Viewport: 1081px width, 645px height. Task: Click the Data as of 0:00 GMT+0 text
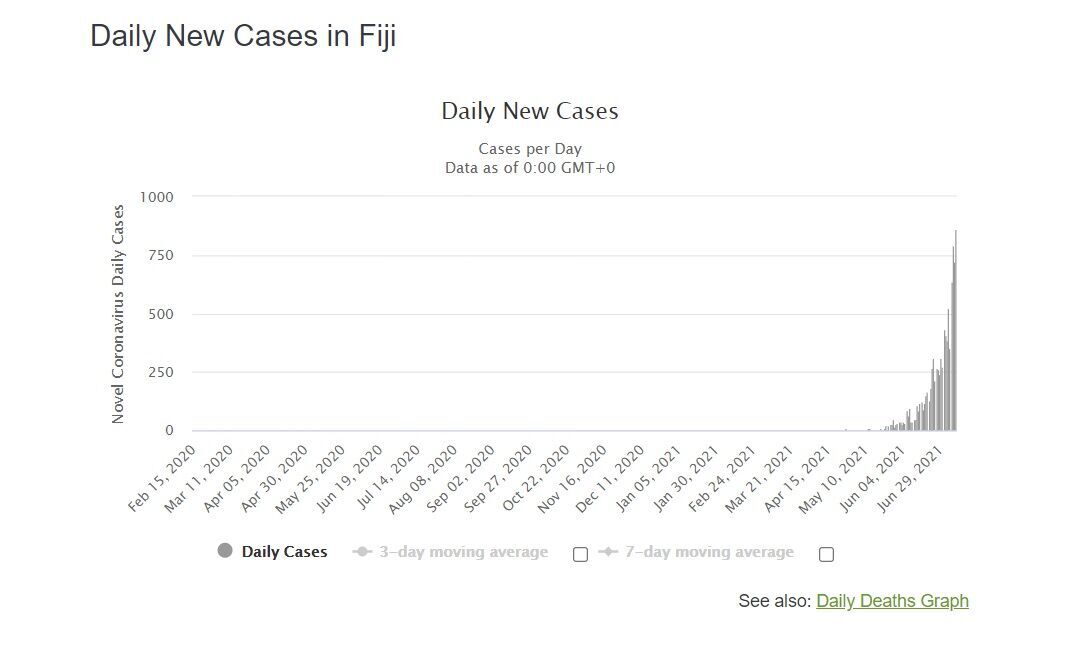pos(530,168)
